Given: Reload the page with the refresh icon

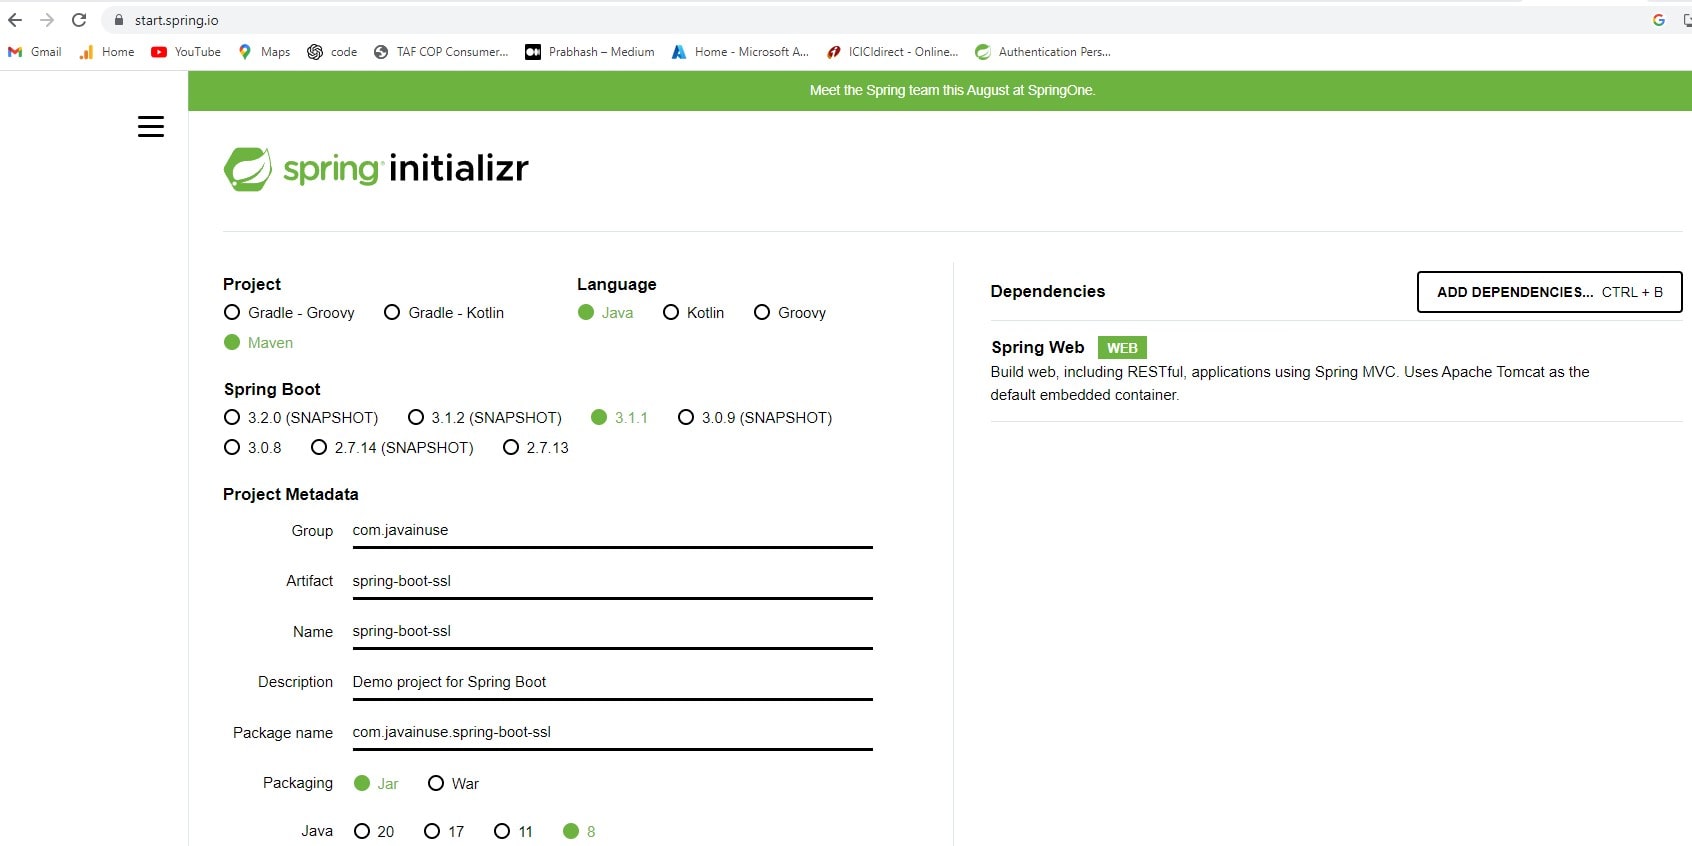Looking at the screenshot, I should click(79, 20).
